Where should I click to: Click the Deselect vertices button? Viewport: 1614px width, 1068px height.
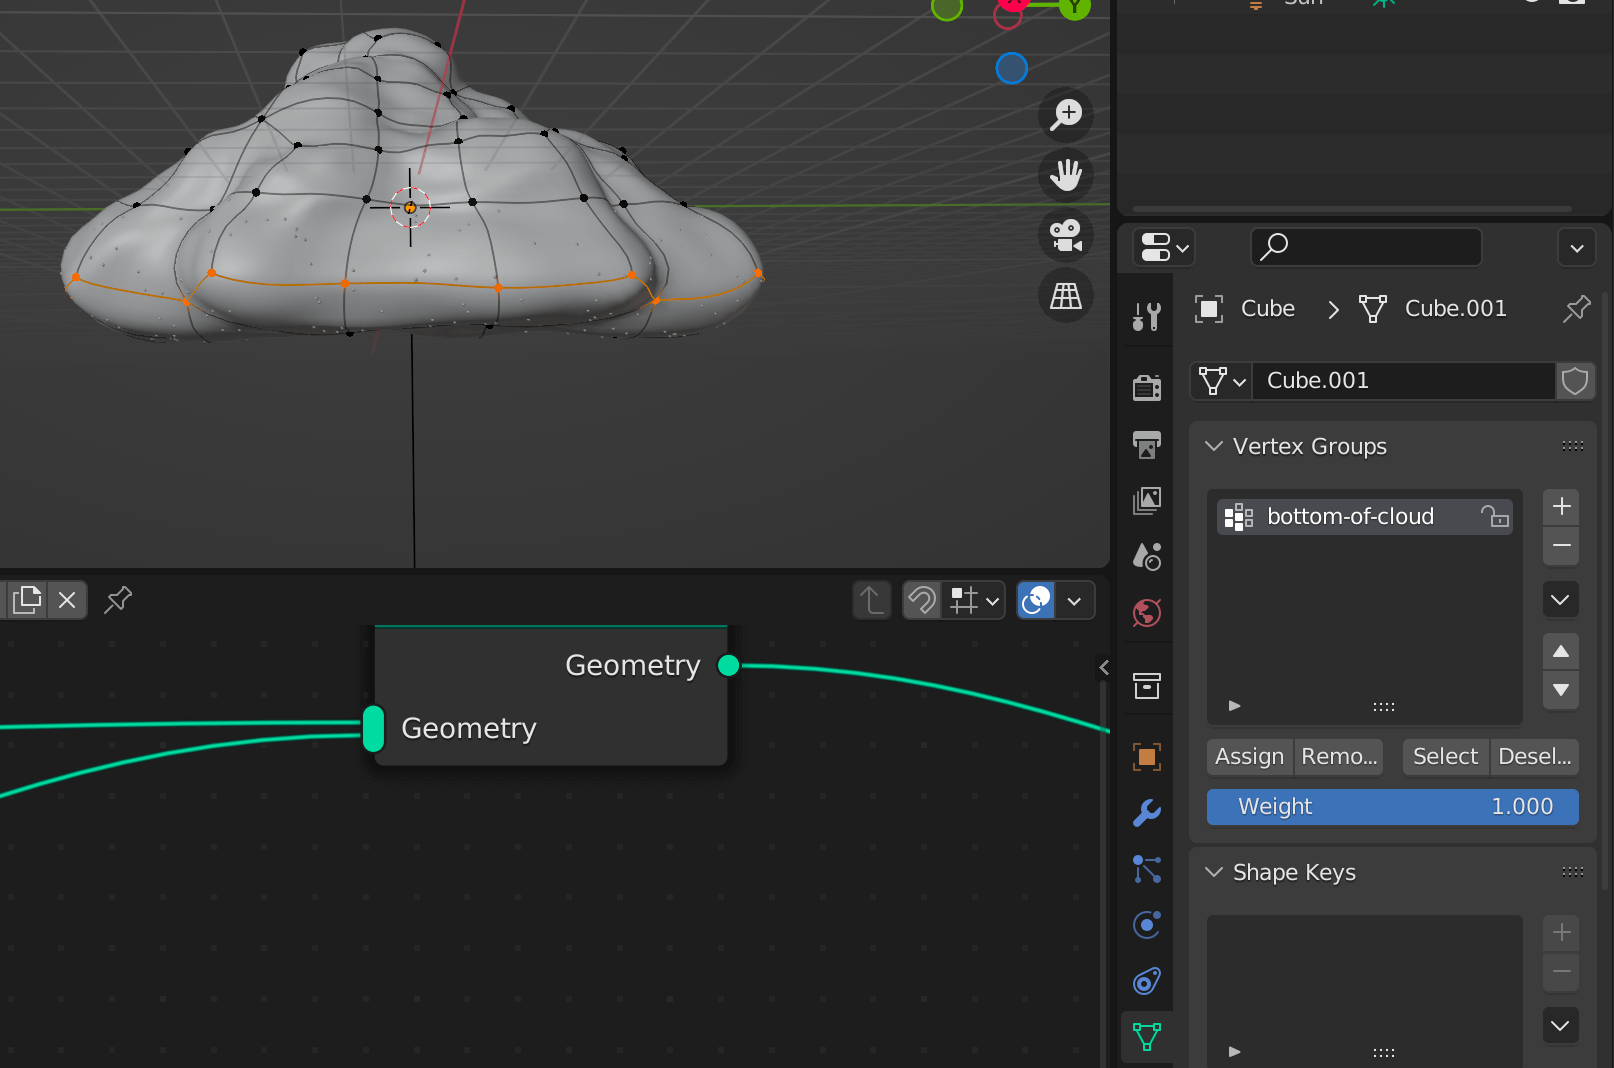[1535, 757]
